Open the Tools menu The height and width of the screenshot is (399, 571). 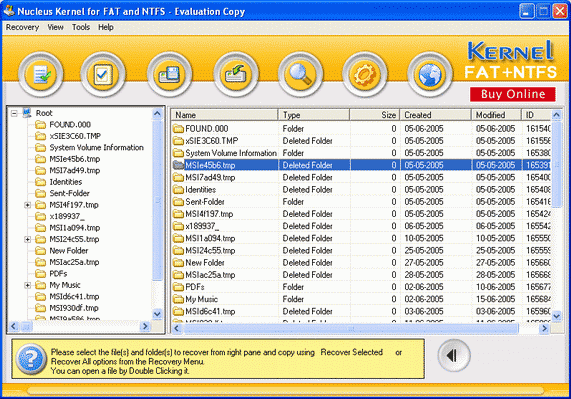pyautogui.click(x=81, y=27)
